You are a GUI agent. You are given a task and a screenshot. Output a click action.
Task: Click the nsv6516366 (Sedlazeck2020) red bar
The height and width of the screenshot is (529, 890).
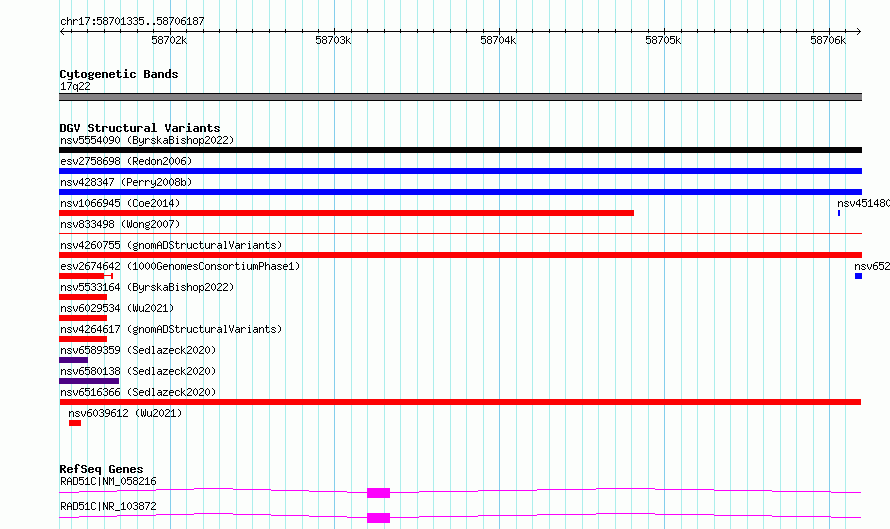click(x=460, y=402)
